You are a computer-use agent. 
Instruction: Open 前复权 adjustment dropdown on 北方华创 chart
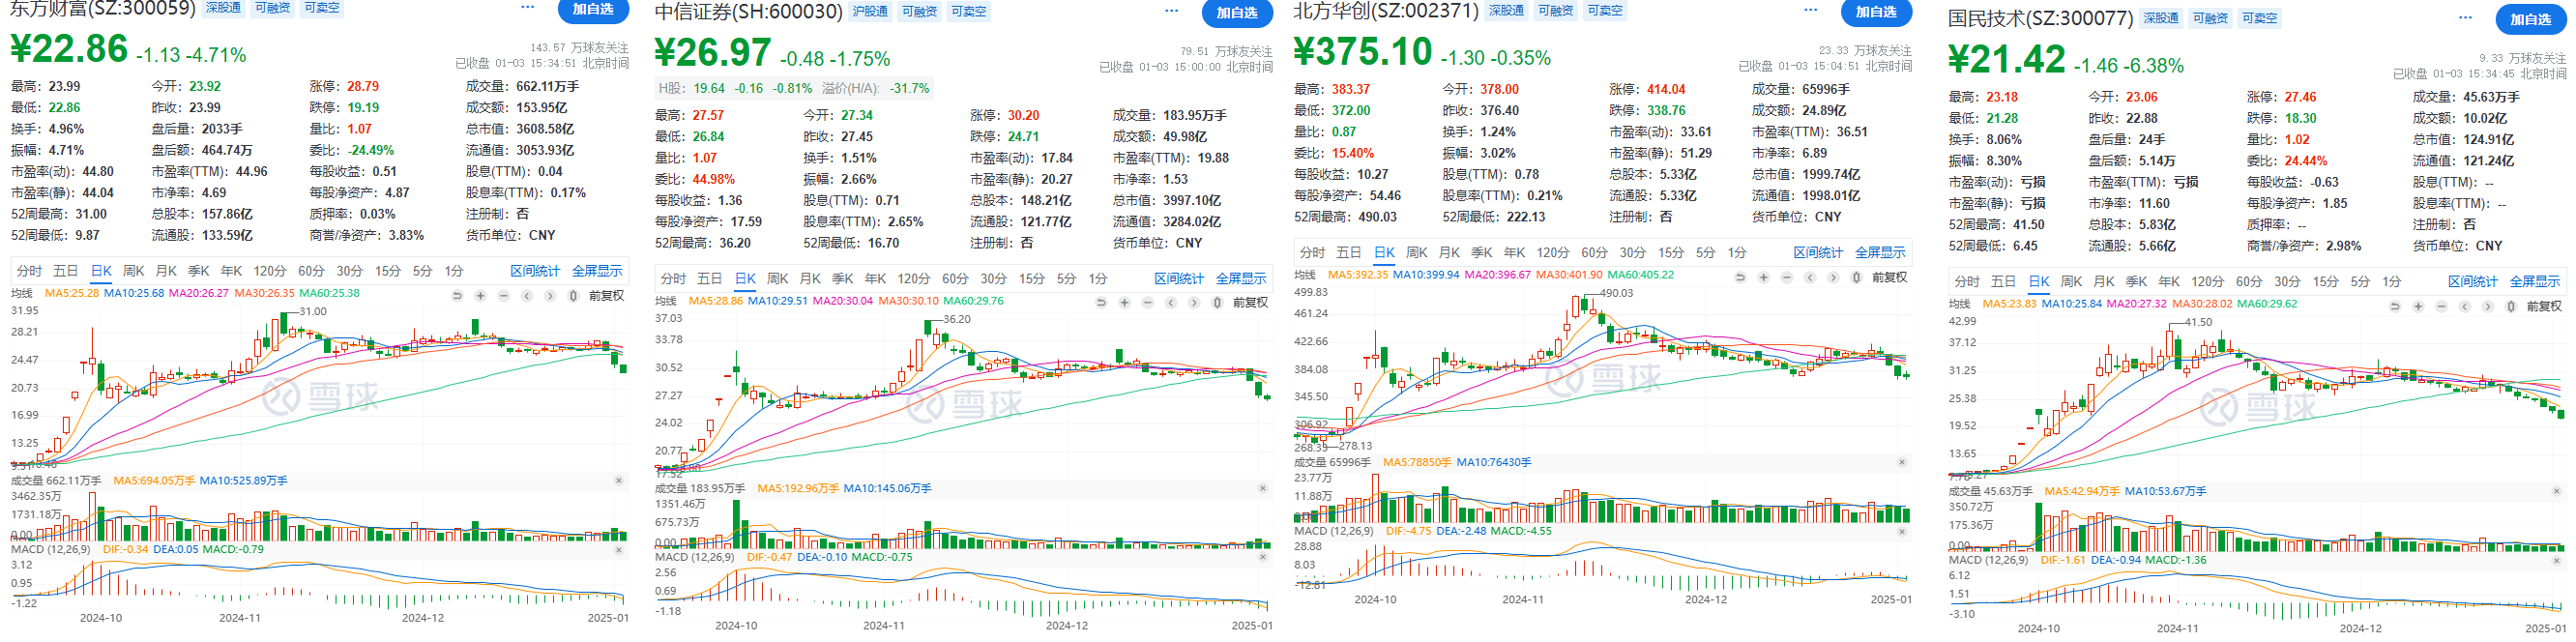[x=1889, y=277]
